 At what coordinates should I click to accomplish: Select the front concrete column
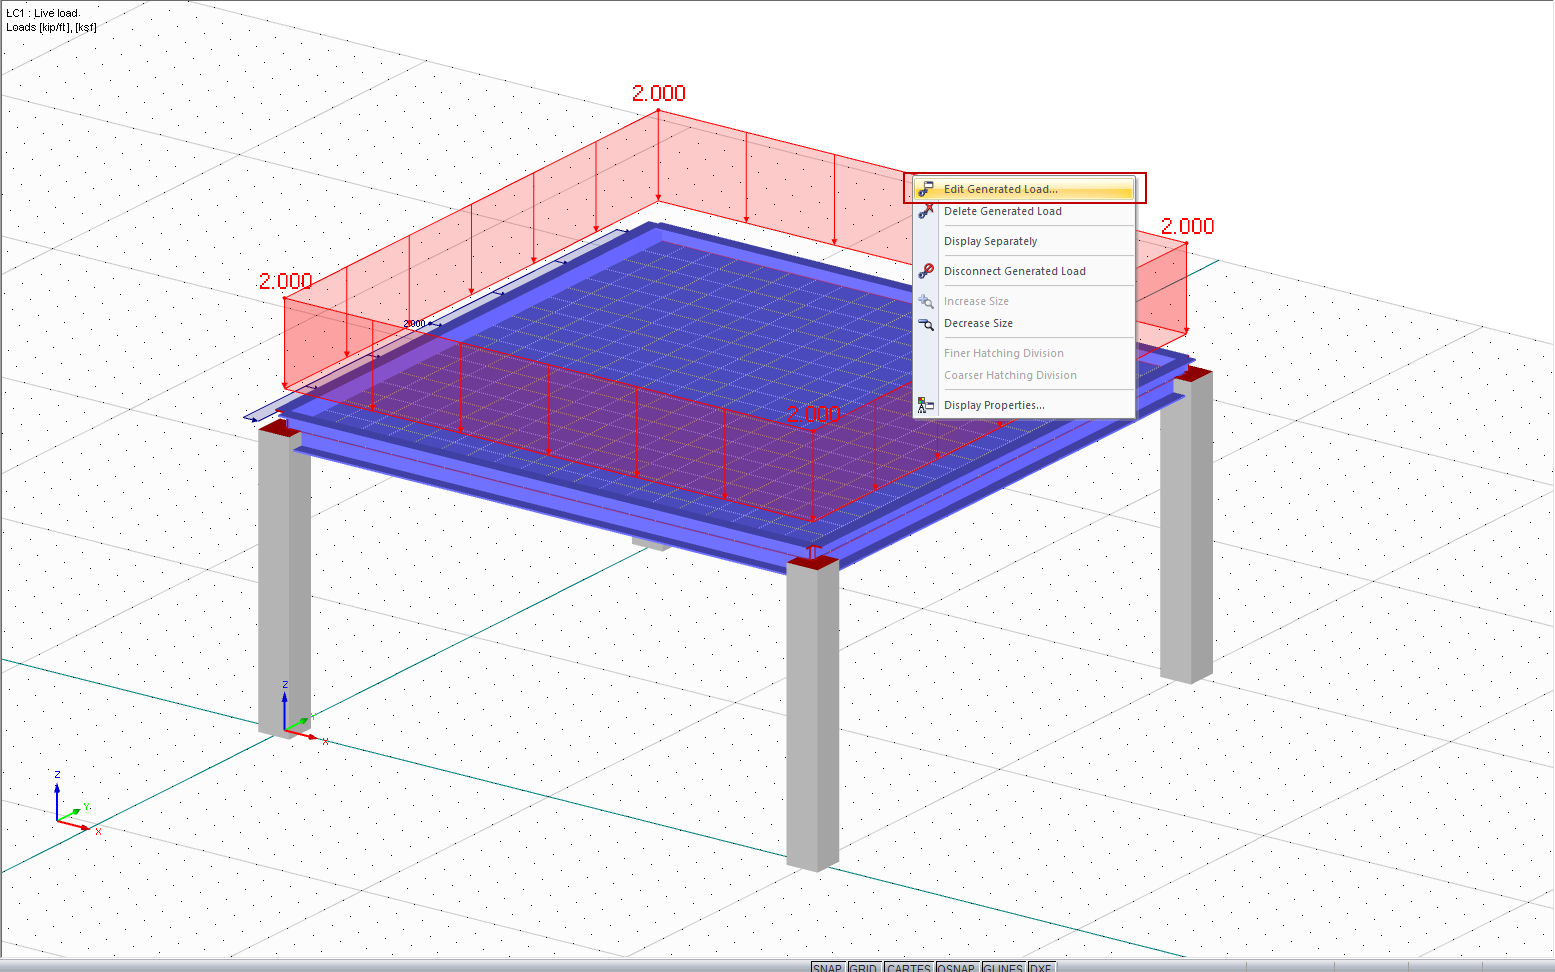coord(812,715)
